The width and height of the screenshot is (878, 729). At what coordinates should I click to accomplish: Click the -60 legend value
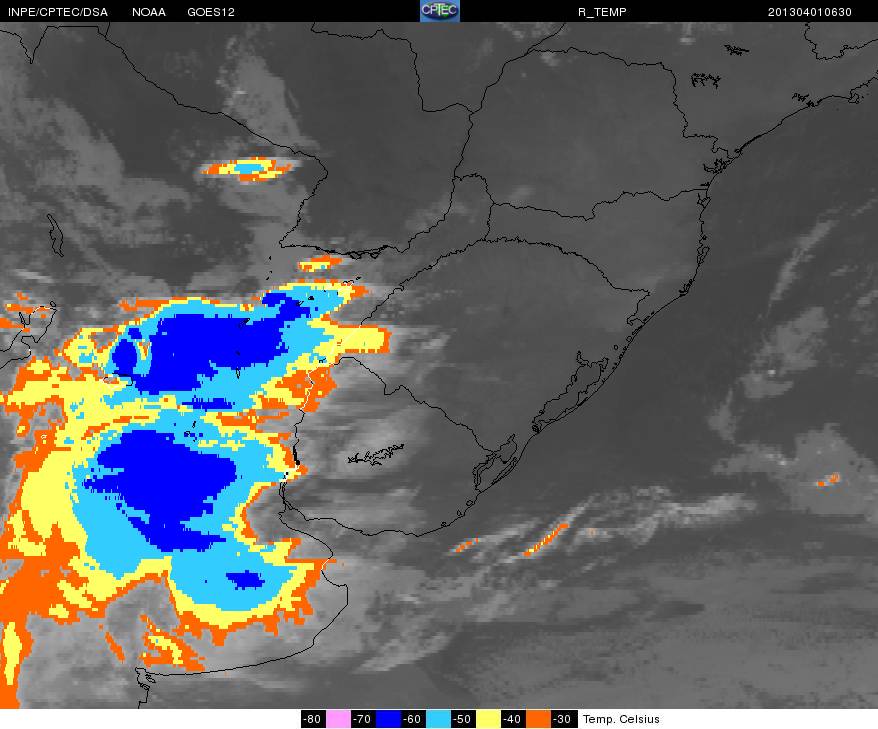click(x=413, y=719)
